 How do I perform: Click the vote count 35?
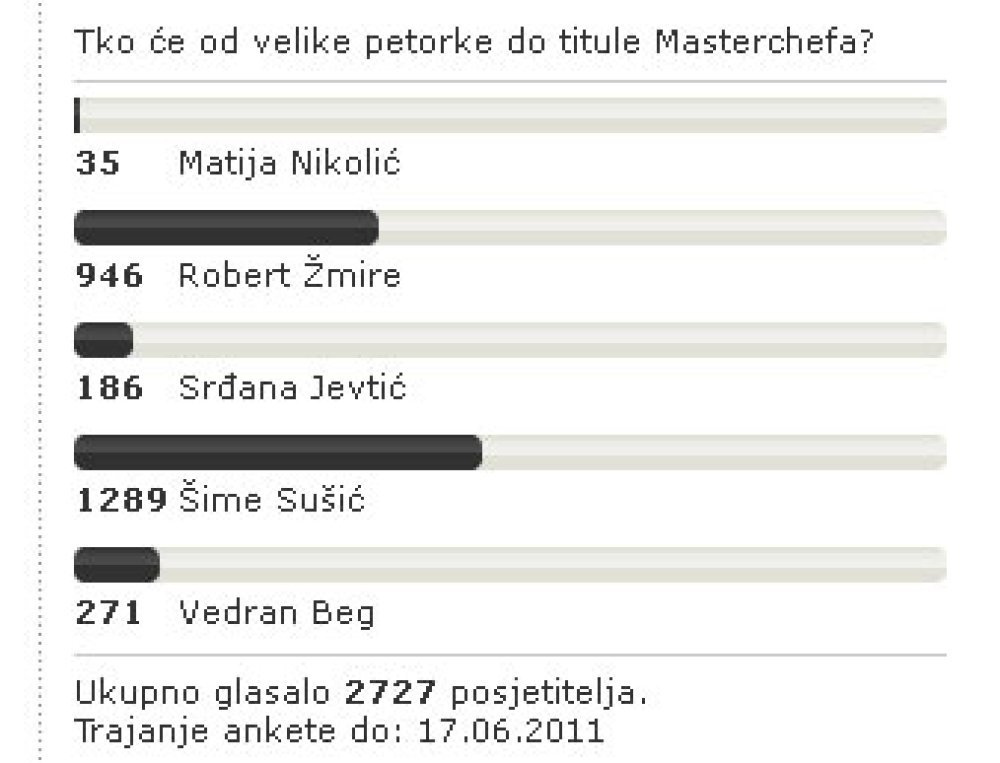click(x=98, y=163)
